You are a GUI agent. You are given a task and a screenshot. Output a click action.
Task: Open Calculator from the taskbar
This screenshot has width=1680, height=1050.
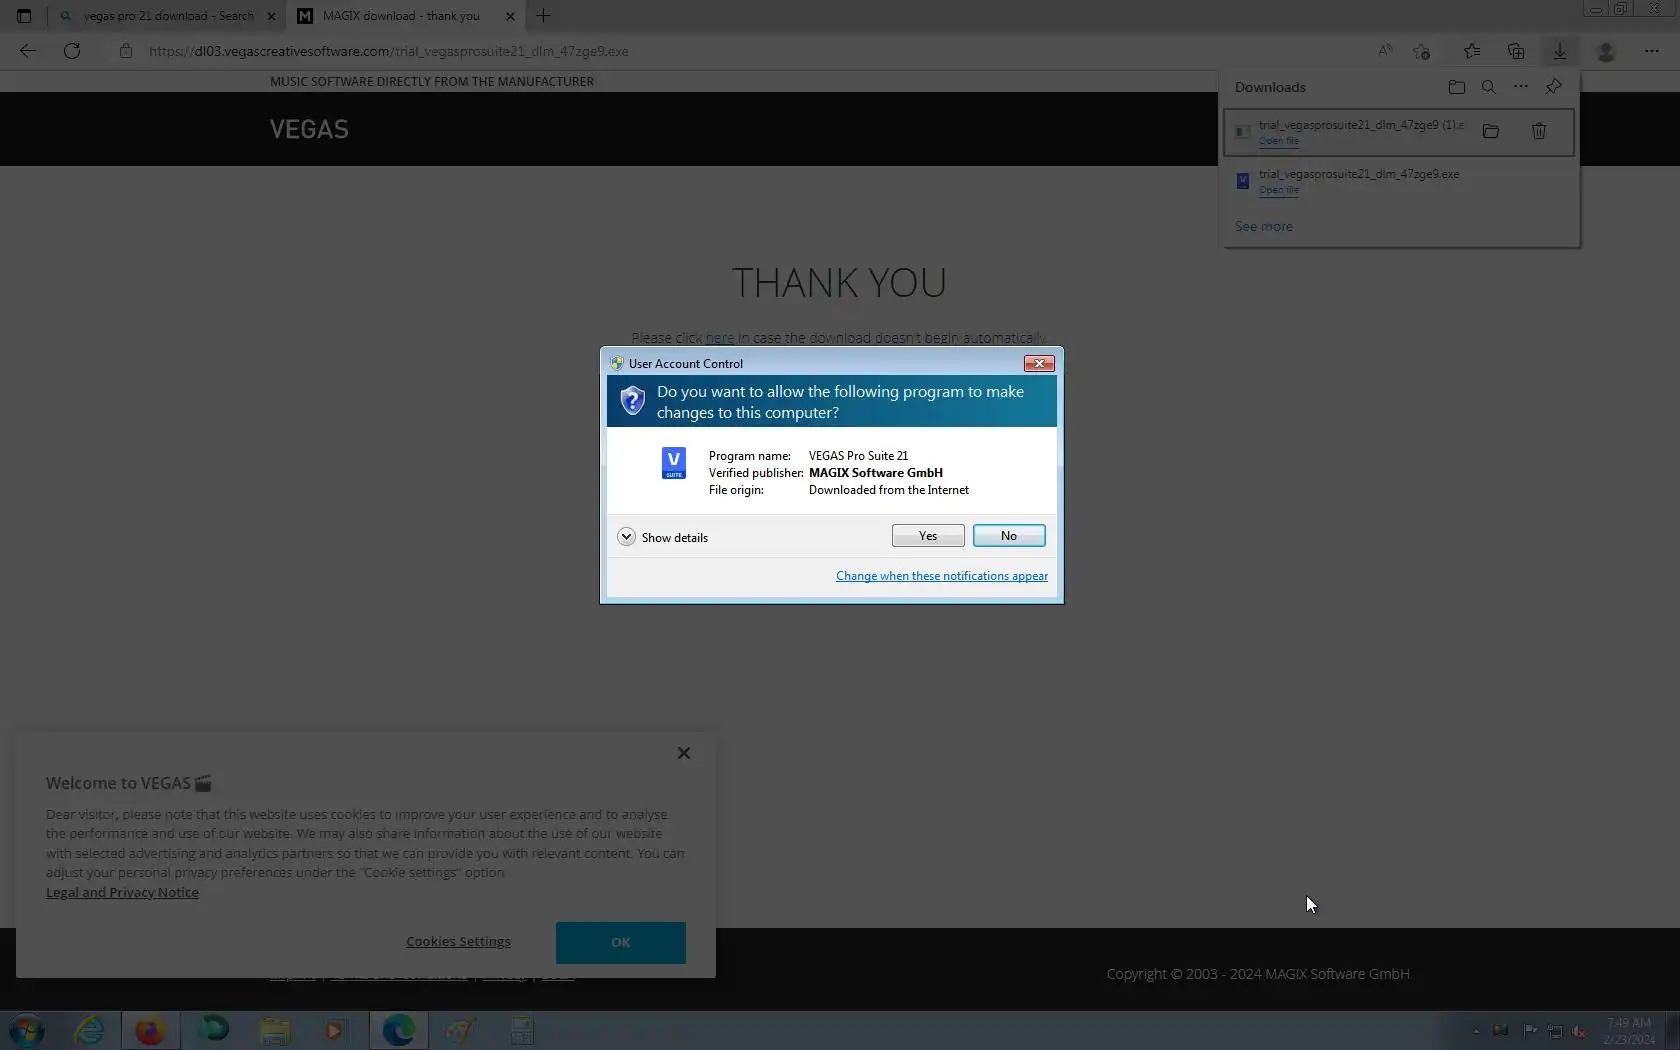click(522, 1030)
